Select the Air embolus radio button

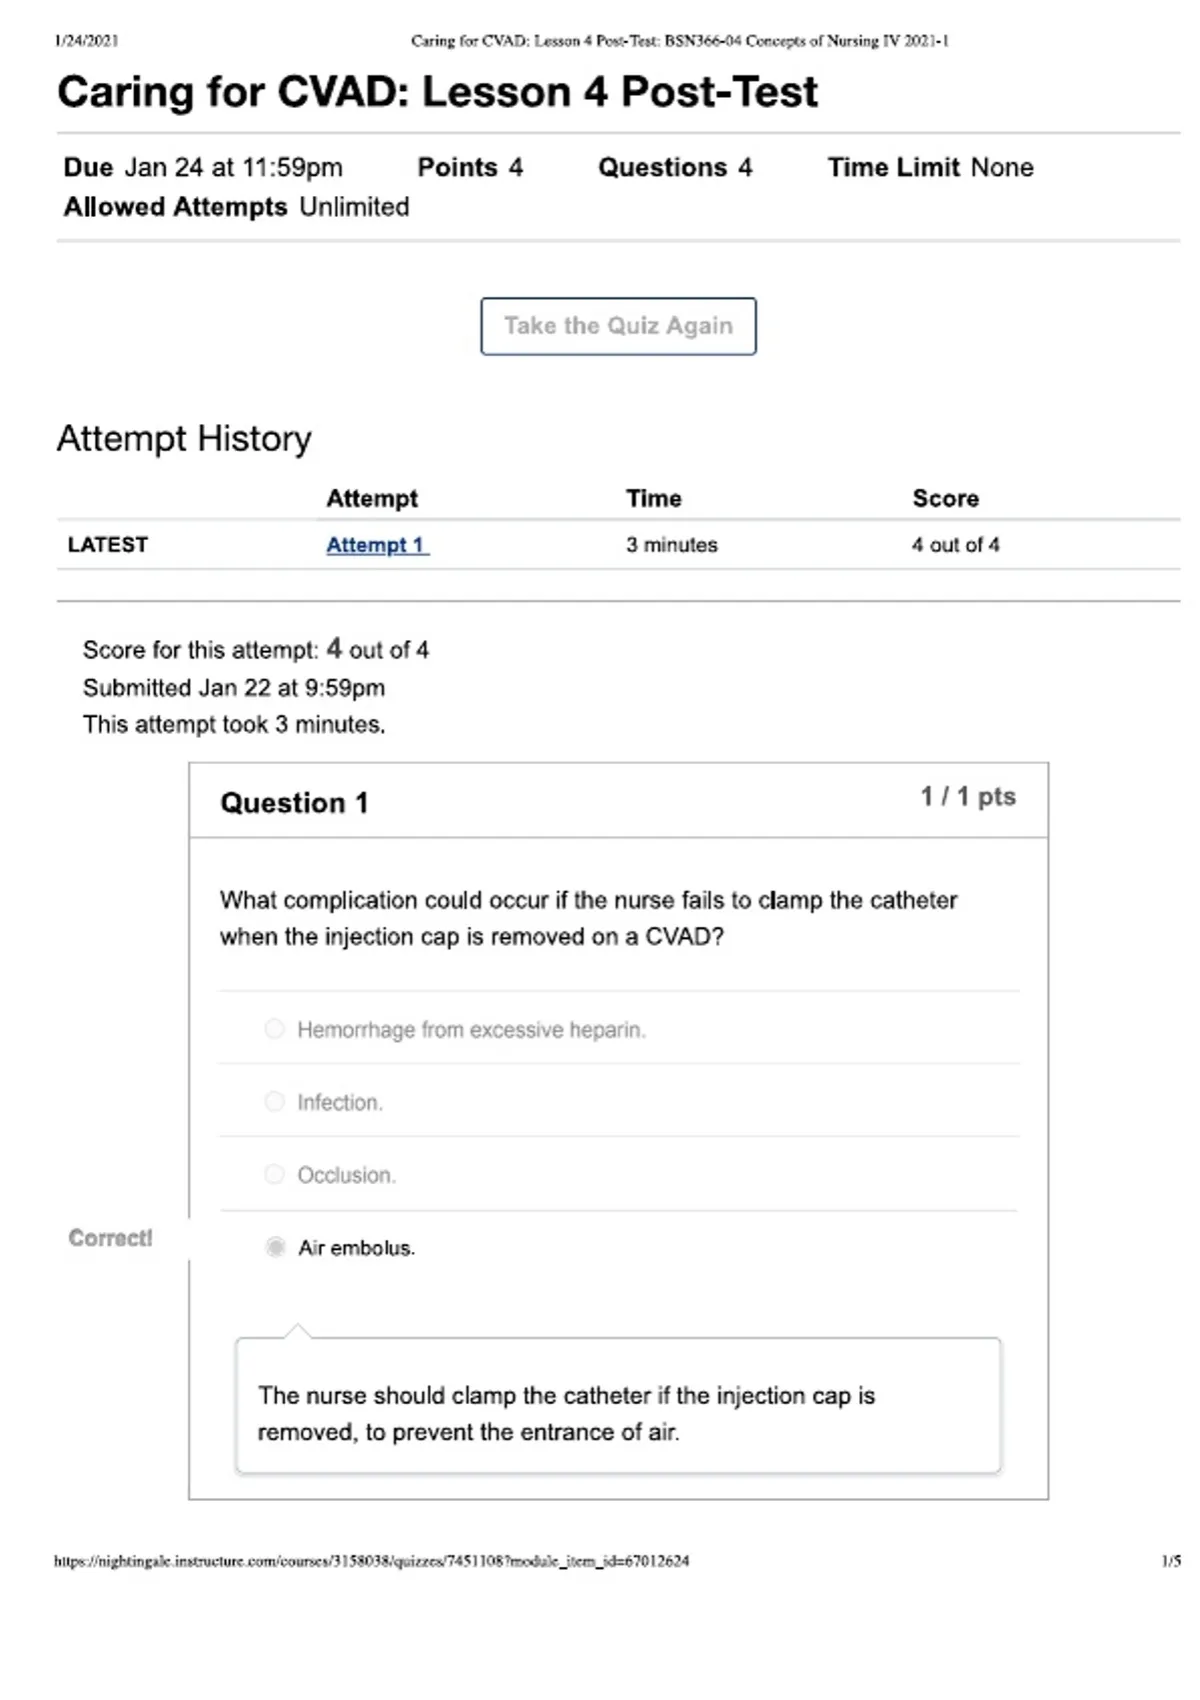pos(275,1247)
